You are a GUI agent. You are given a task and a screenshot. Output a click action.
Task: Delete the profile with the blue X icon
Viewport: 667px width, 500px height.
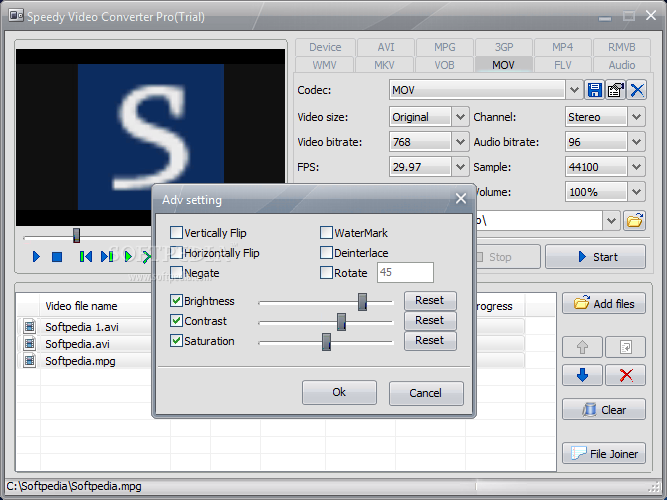(637, 90)
